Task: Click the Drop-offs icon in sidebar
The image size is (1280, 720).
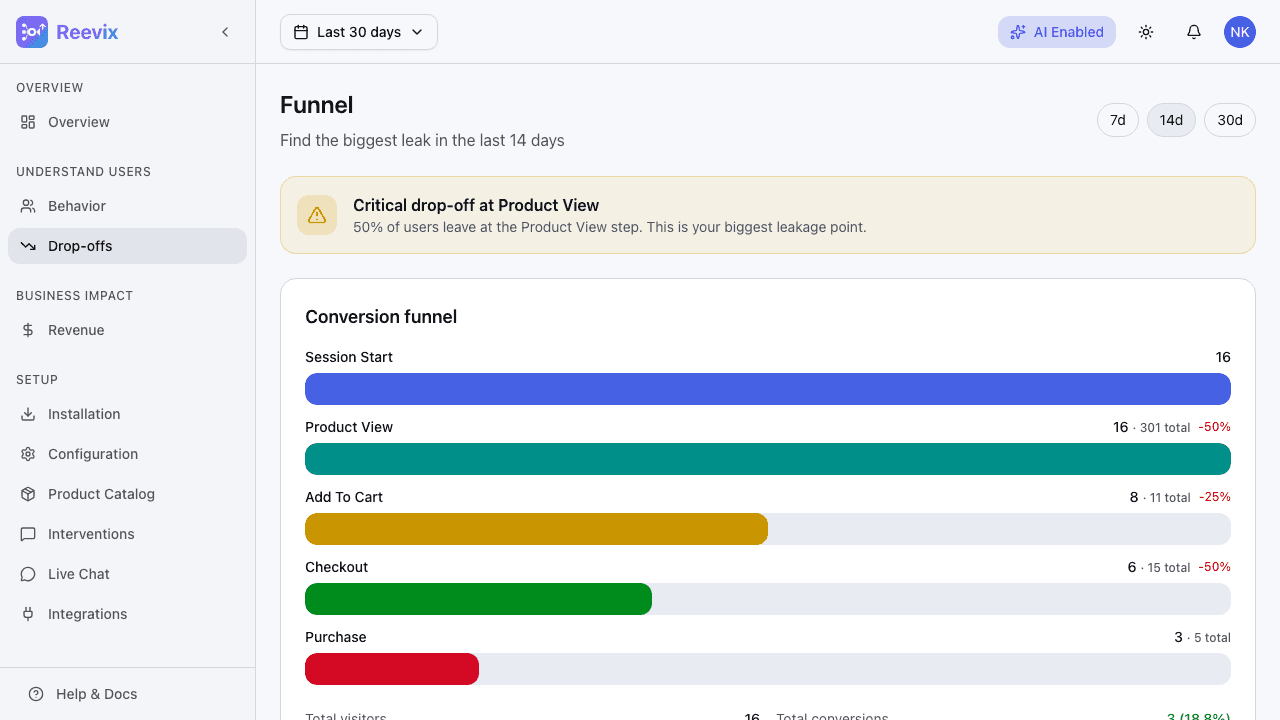Action: pyautogui.click(x=28, y=245)
